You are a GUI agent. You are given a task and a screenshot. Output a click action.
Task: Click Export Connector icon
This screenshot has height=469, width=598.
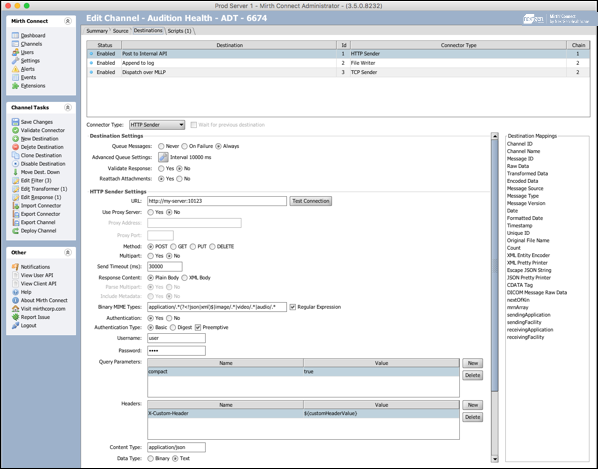[x=15, y=214]
